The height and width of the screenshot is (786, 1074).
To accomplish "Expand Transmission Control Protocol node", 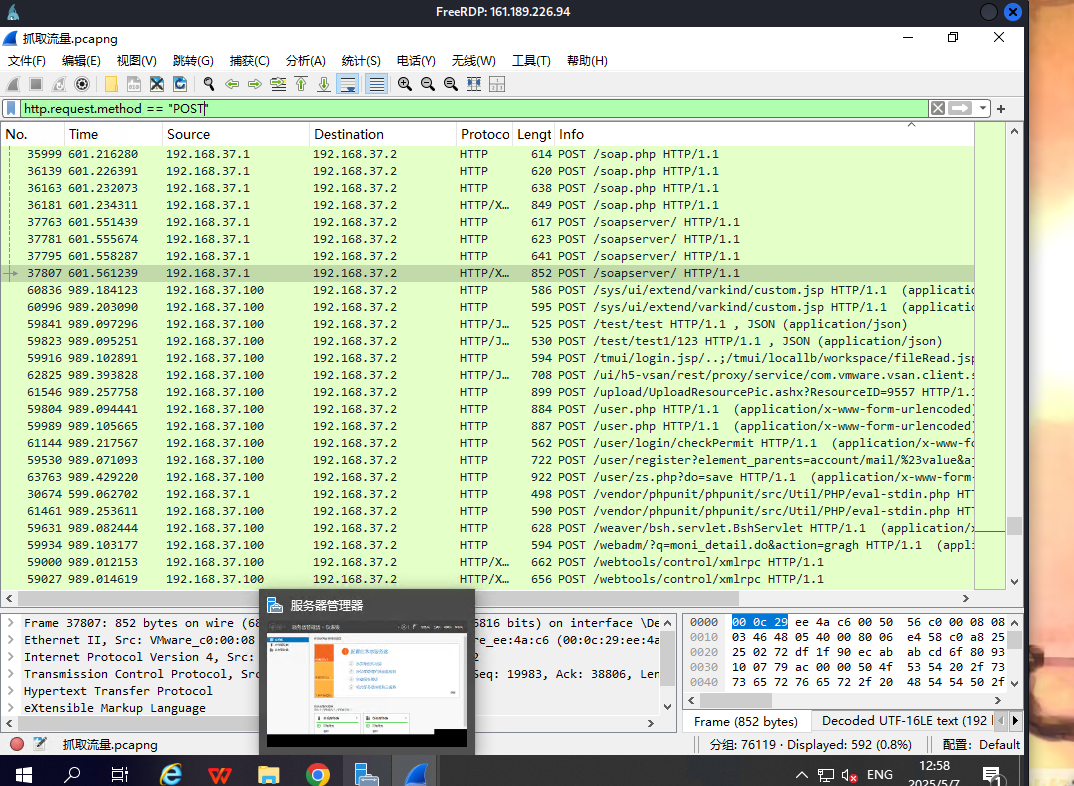I will [x=11, y=674].
